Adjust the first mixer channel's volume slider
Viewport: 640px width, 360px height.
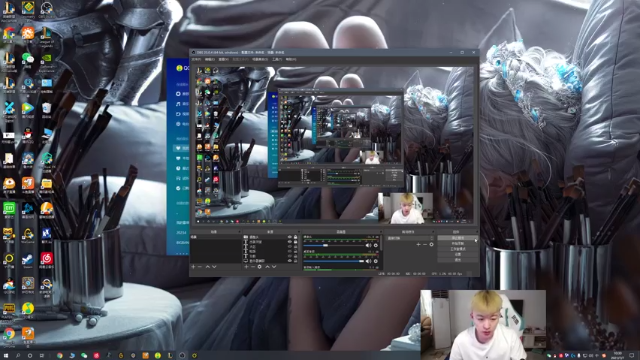click(333, 245)
